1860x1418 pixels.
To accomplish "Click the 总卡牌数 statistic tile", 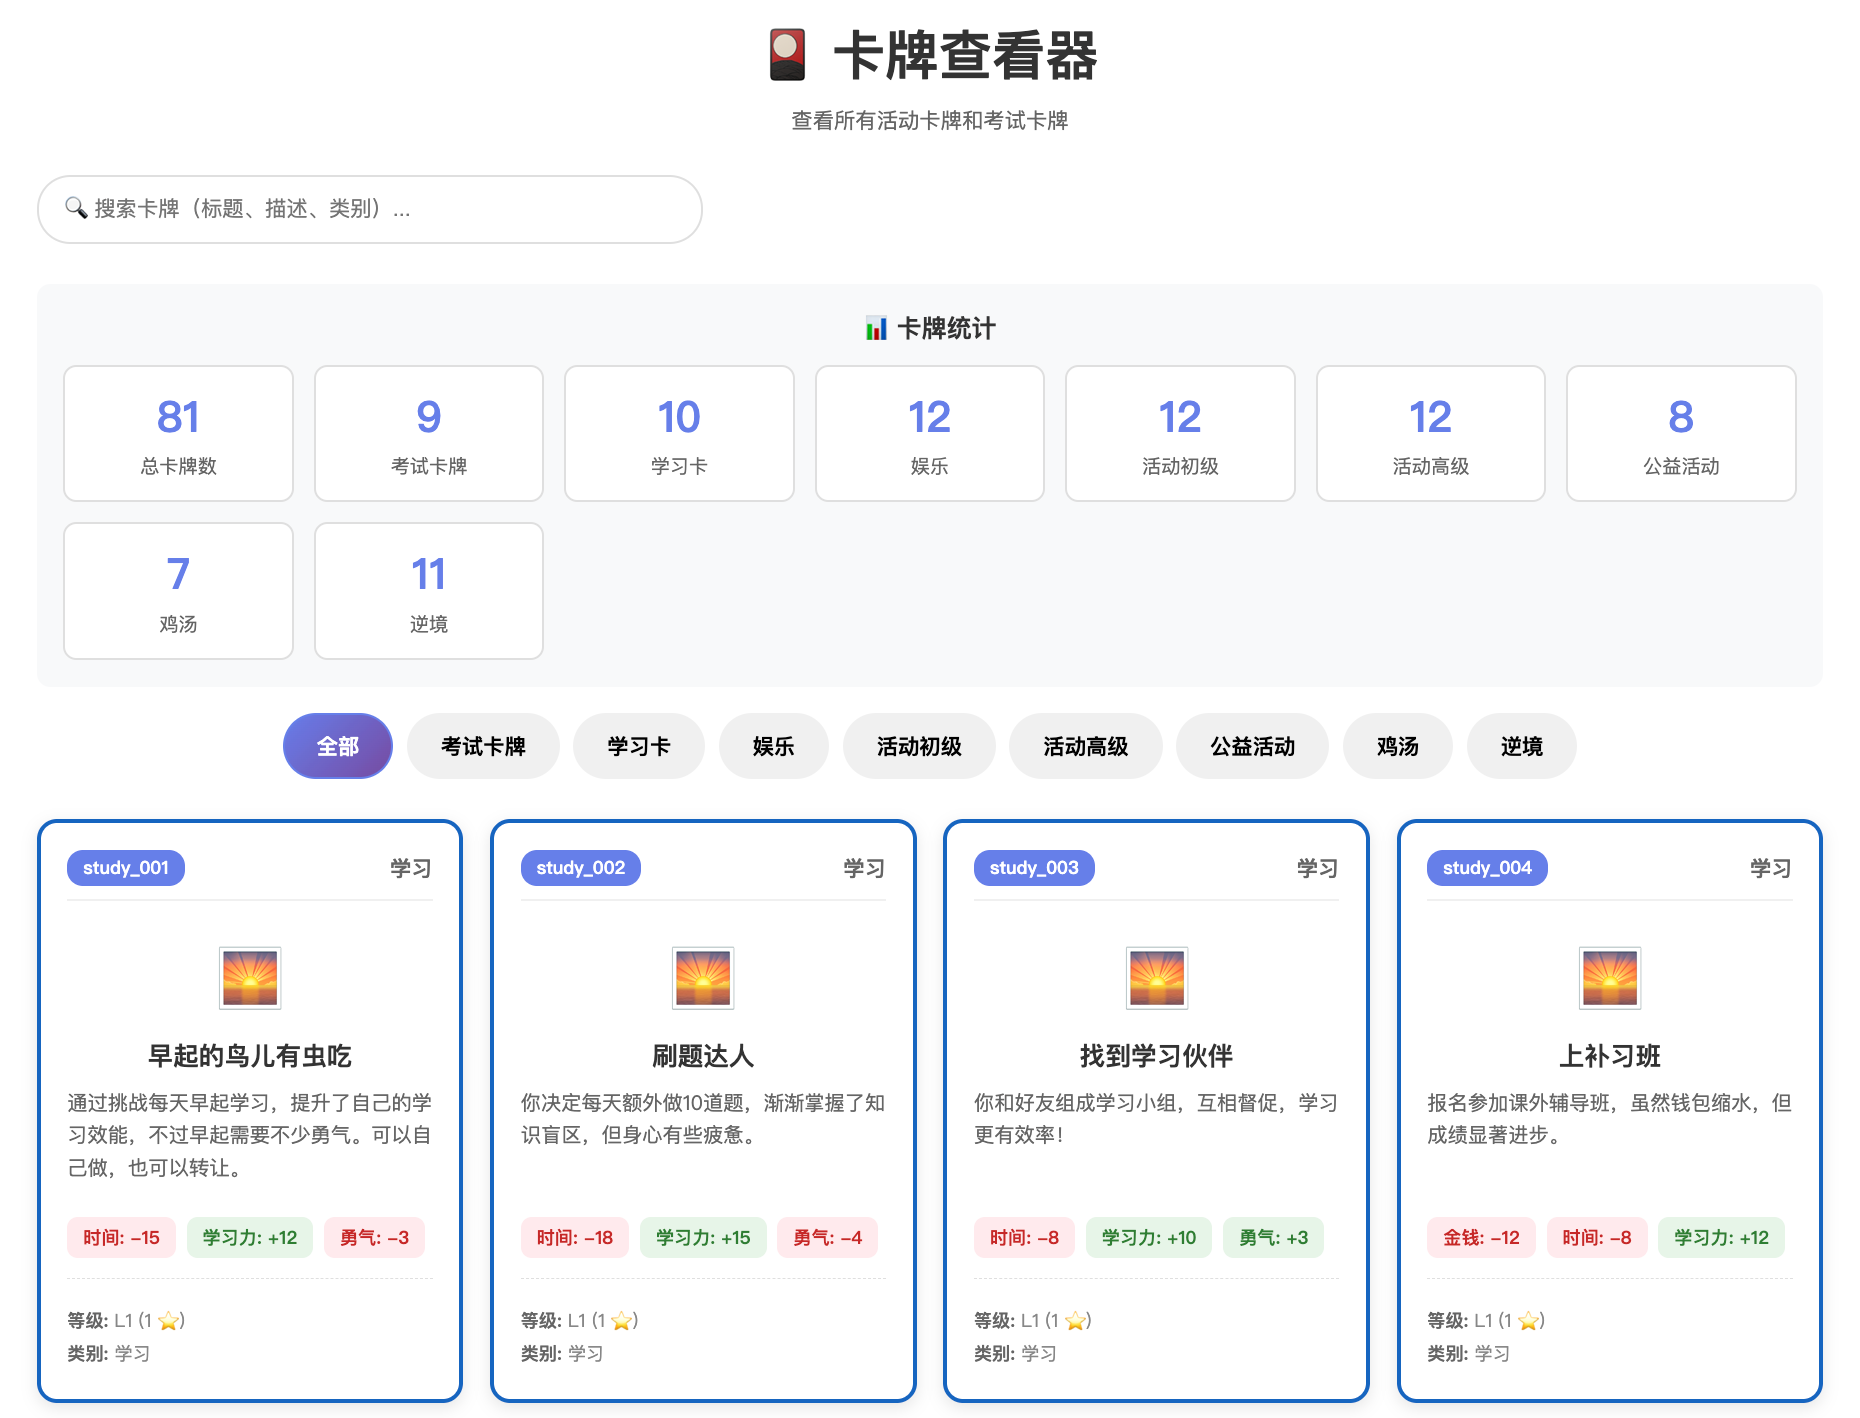I will (177, 433).
